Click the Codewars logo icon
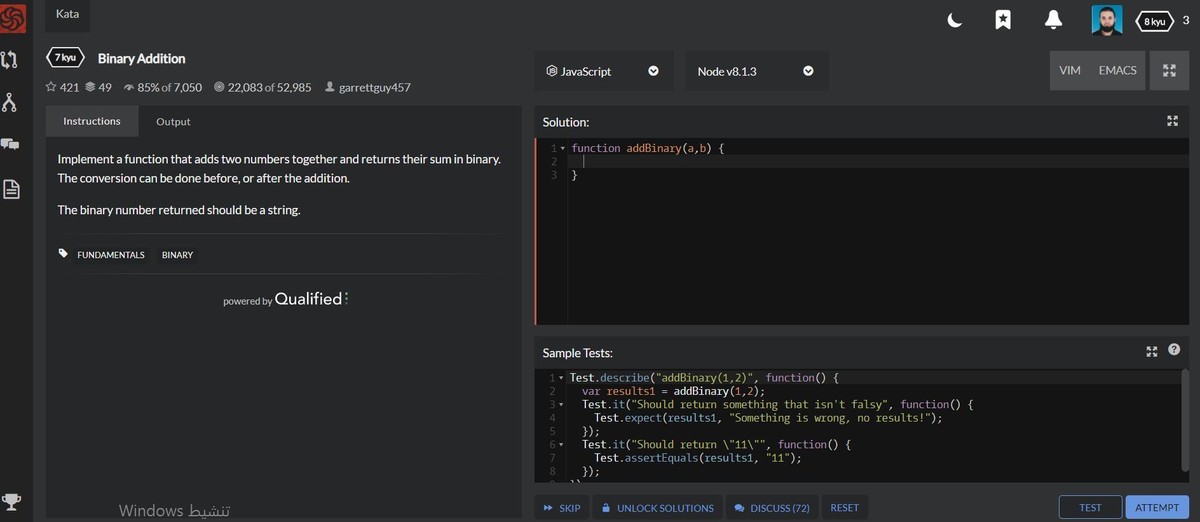The height and width of the screenshot is (522, 1200). pyautogui.click(x=13, y=17)
